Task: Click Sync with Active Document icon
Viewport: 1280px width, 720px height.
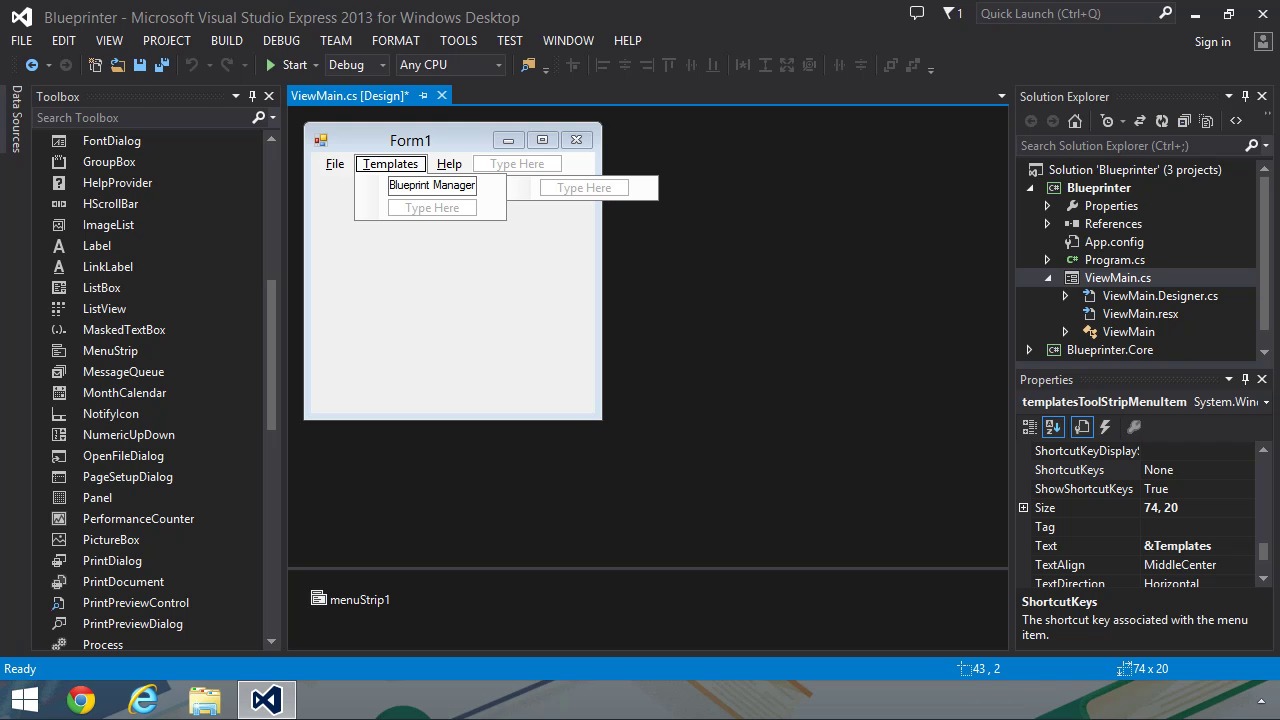Action: pyautogui.click(x=1139, y=121)
